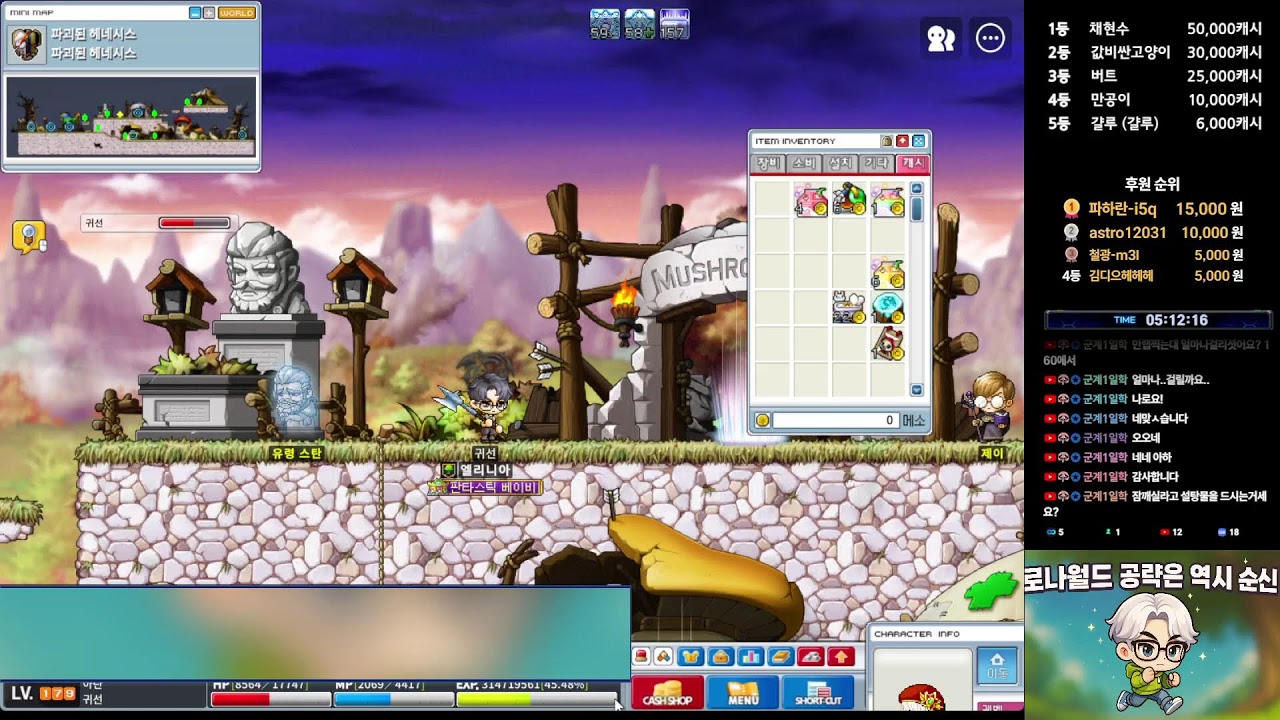Click the inventory scrollbar thumb
This screenshot has height=720, width=1280.
tap(916, 208)
